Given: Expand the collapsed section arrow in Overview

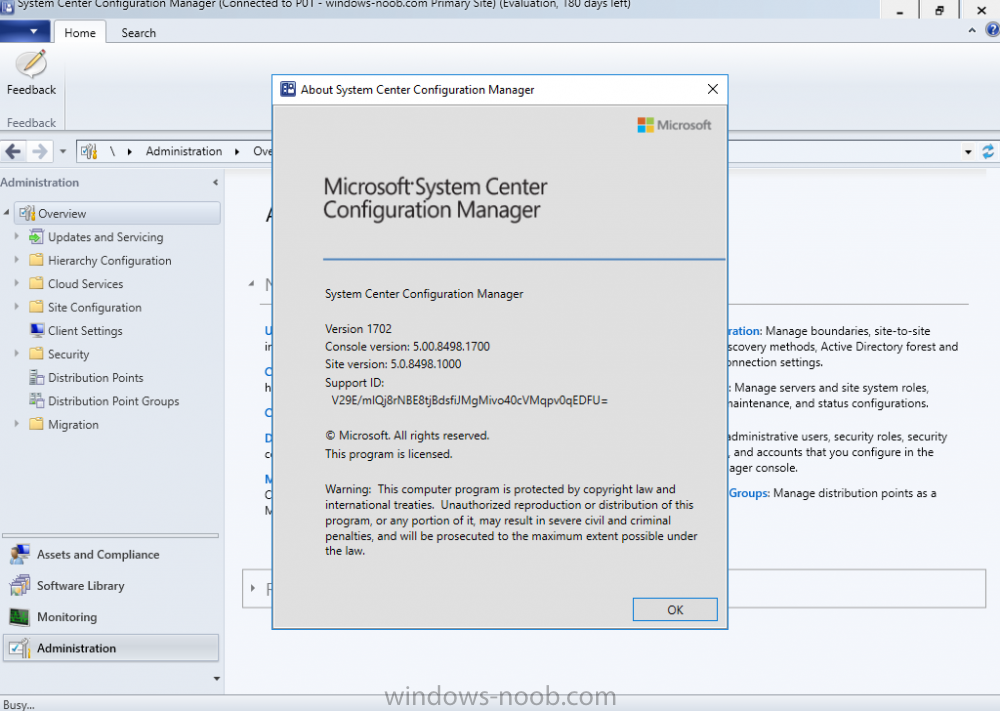Looking at the screenshot, I should tap(253, 588).
